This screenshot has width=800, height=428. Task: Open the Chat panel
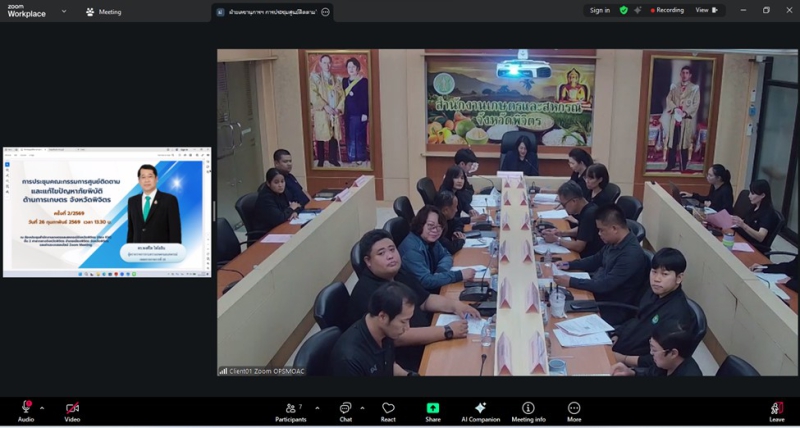[x=345, y=410]
